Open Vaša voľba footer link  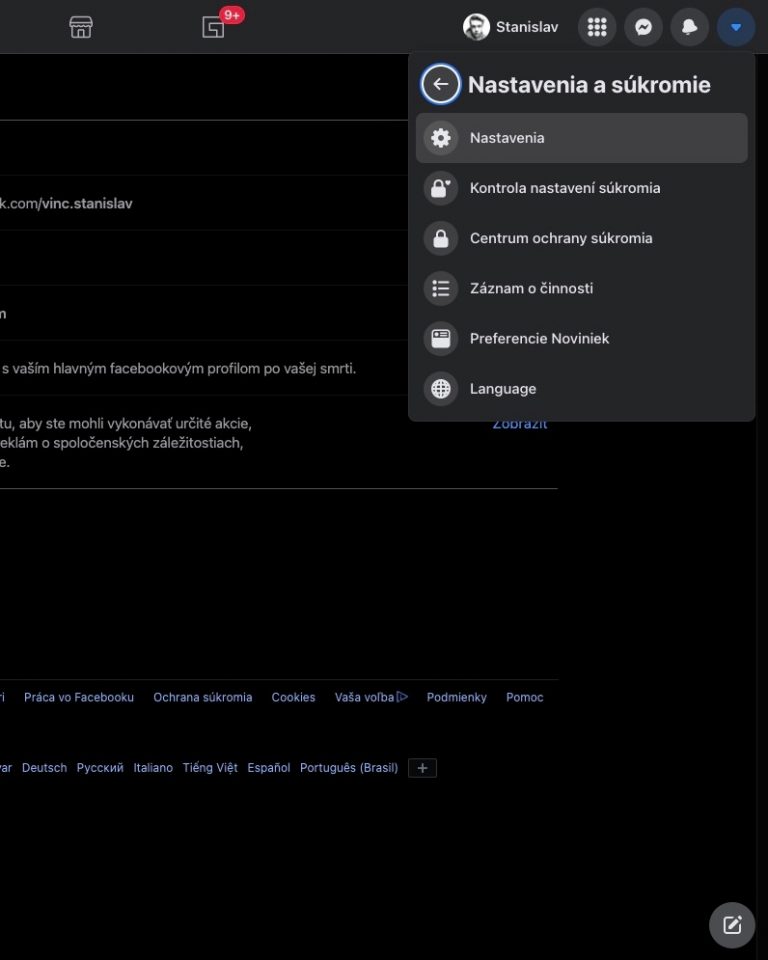pos(364,697)
